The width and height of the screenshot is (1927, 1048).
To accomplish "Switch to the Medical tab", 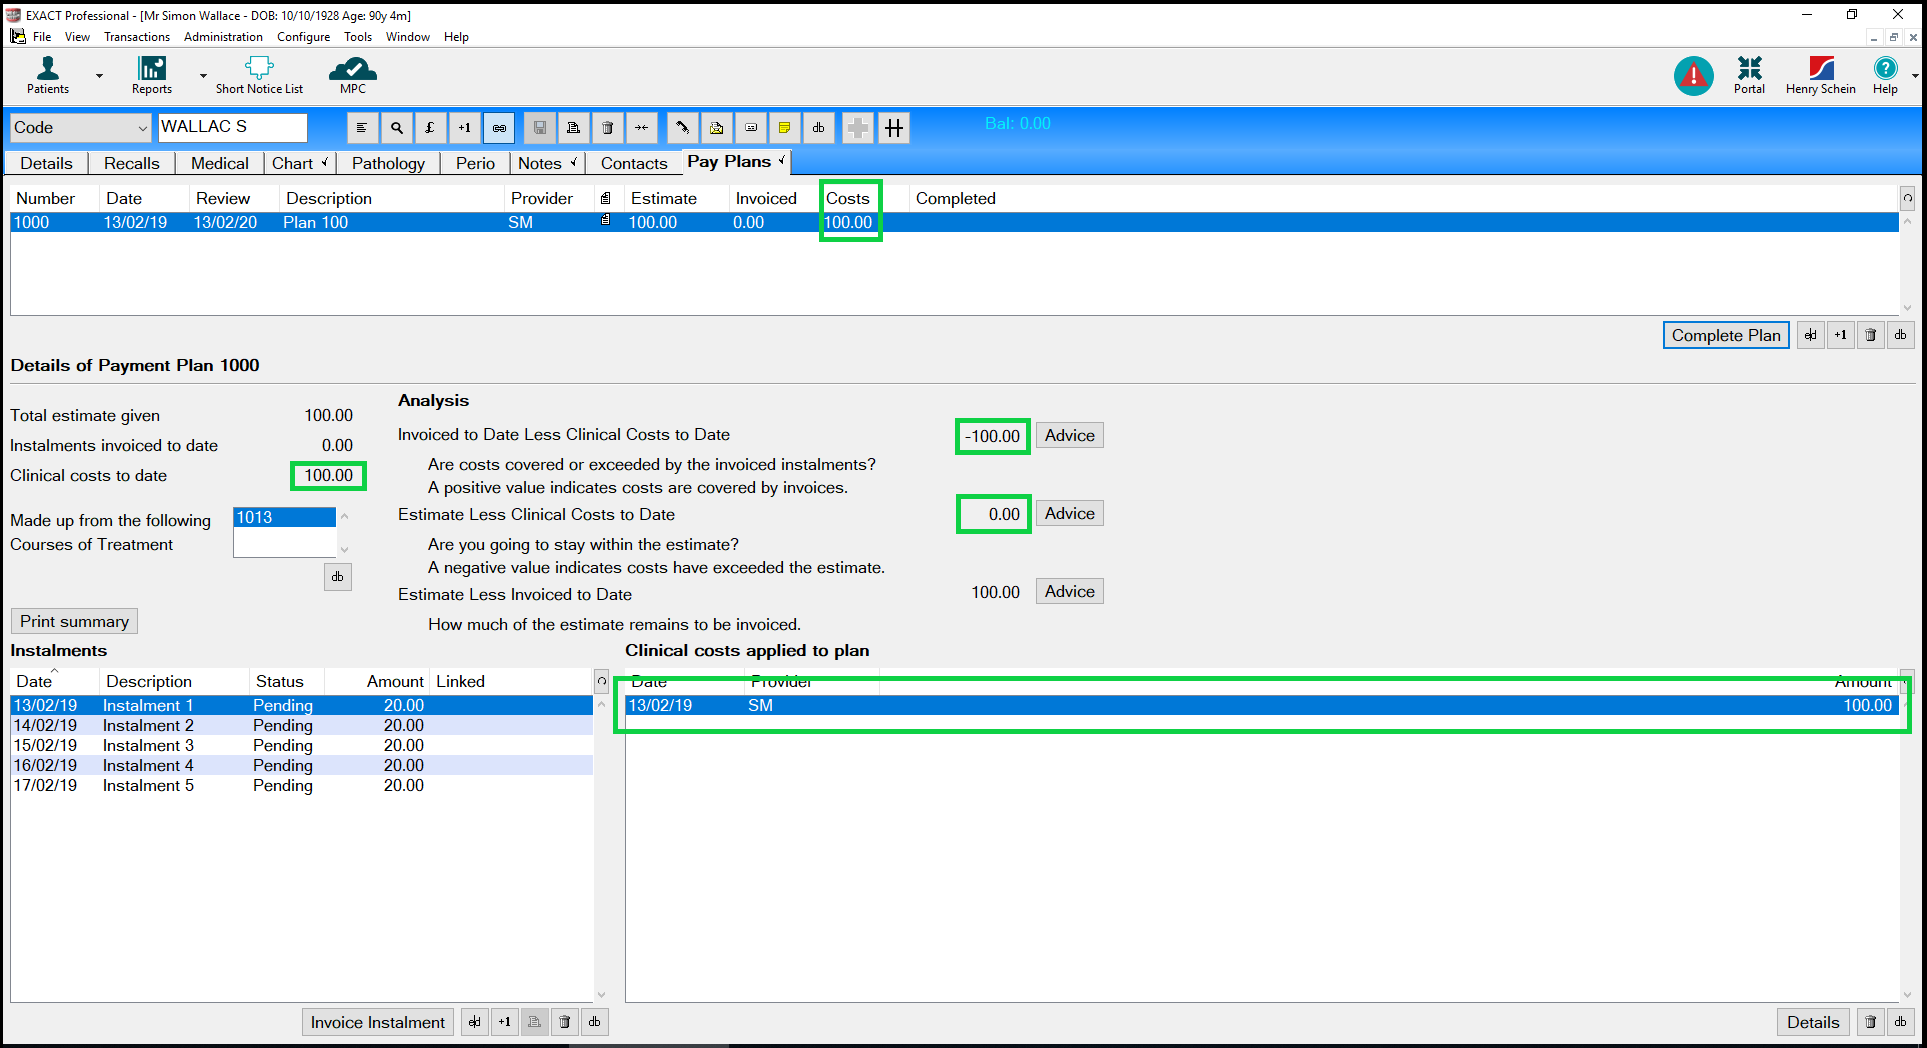I will click(219, 163).
